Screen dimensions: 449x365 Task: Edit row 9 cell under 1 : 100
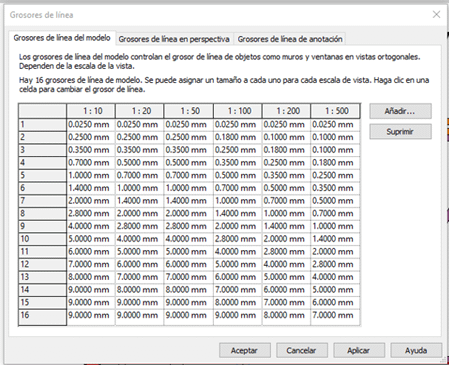(238, 226)
